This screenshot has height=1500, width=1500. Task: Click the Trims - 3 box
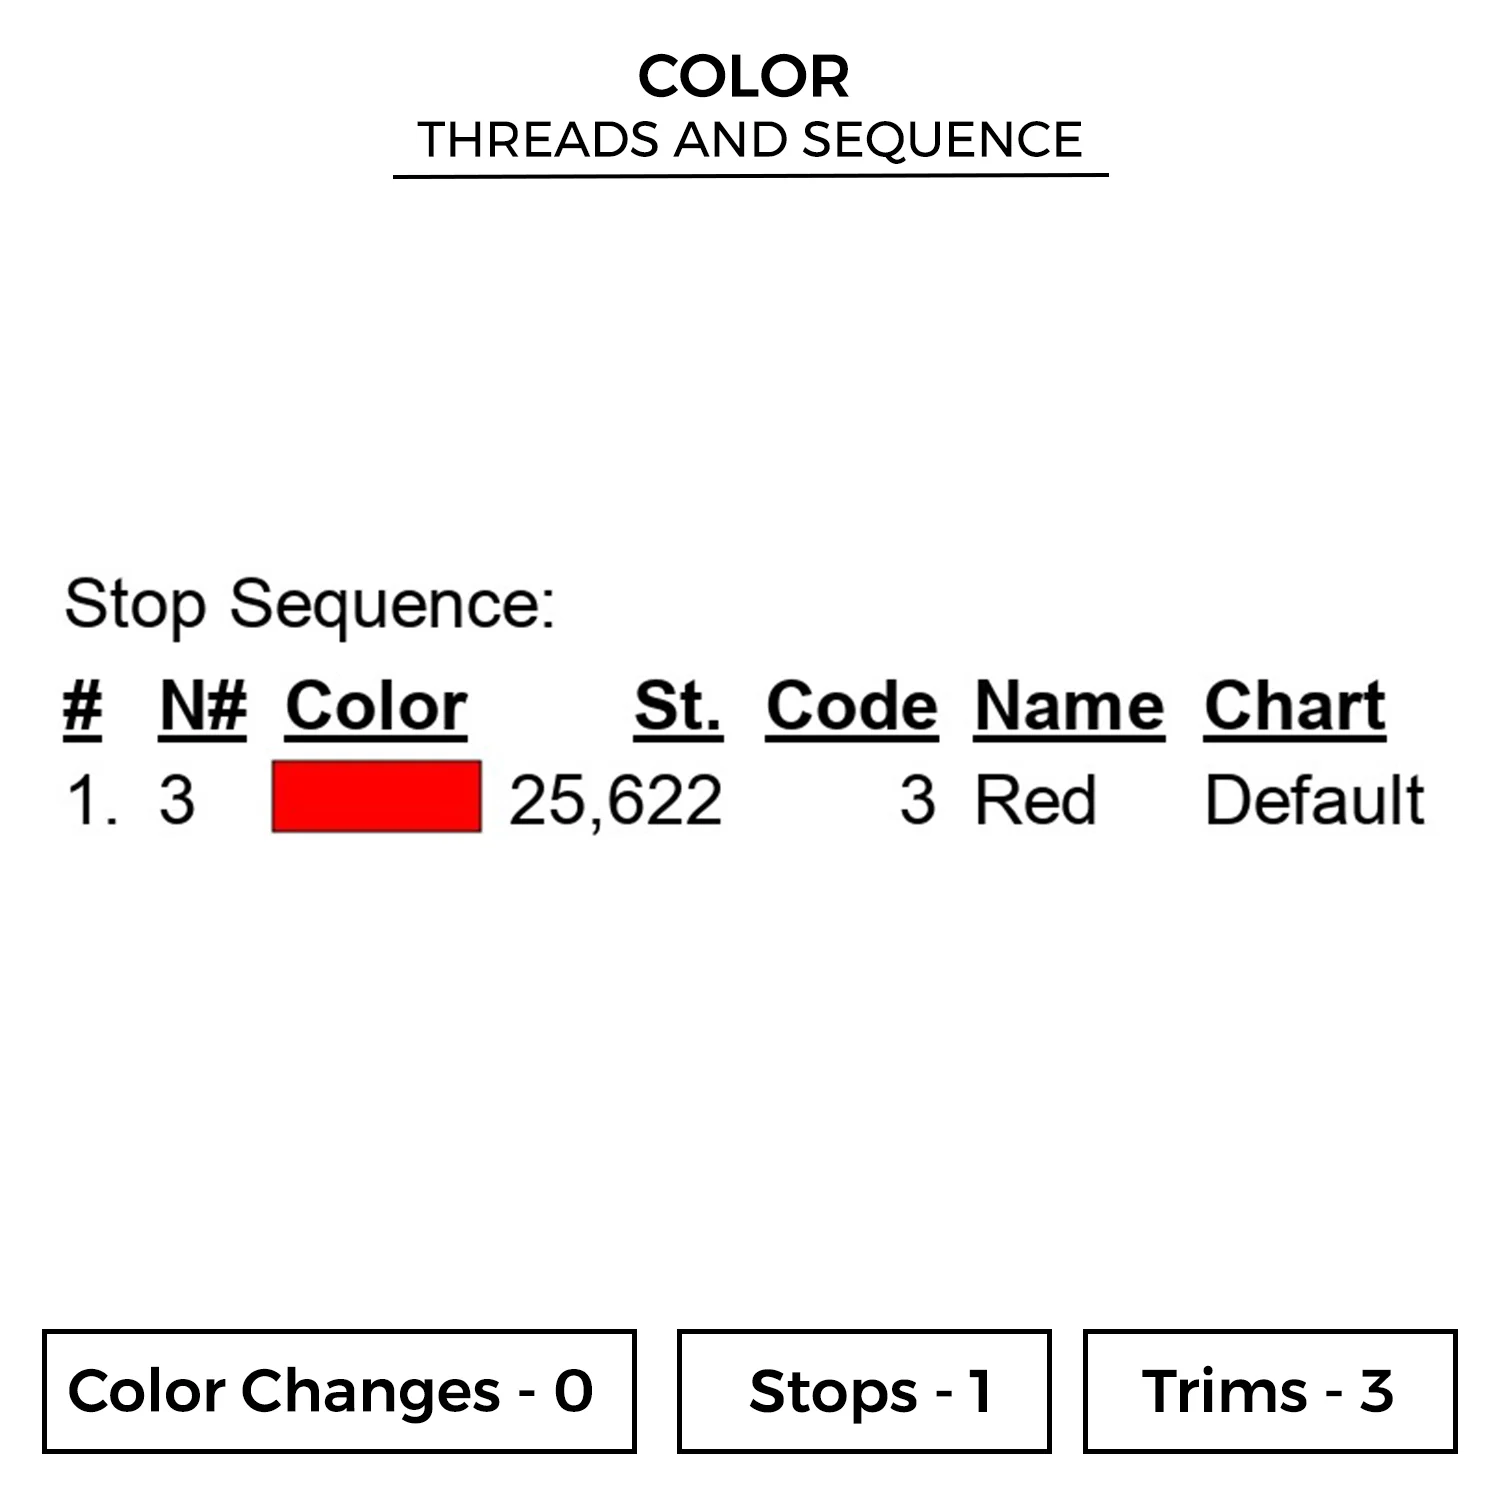click(1269, 1390)
